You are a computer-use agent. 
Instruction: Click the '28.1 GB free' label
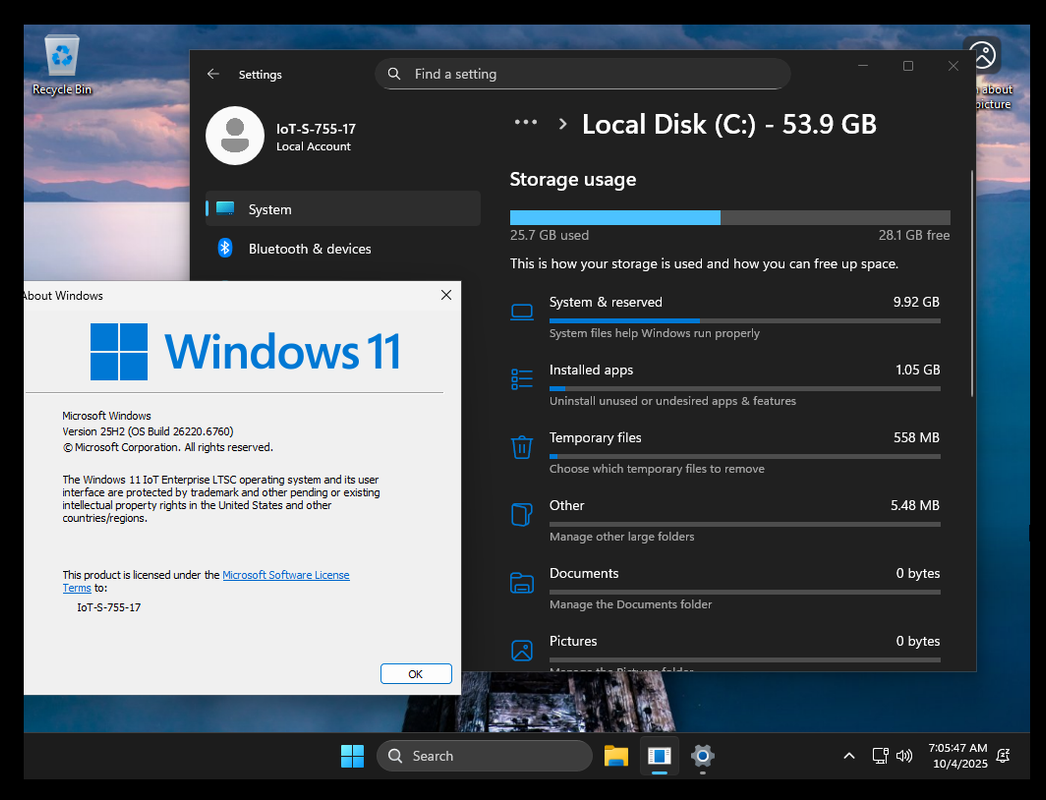point(914,235)
